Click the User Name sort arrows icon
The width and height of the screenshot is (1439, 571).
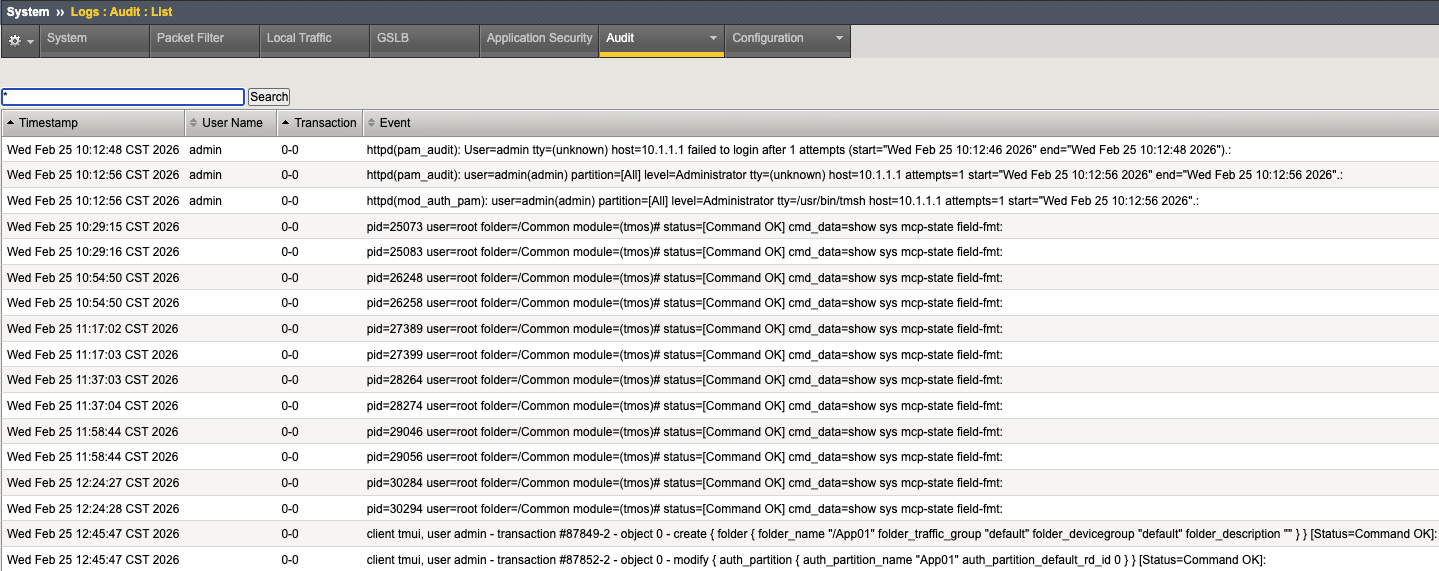click(194, 123)
